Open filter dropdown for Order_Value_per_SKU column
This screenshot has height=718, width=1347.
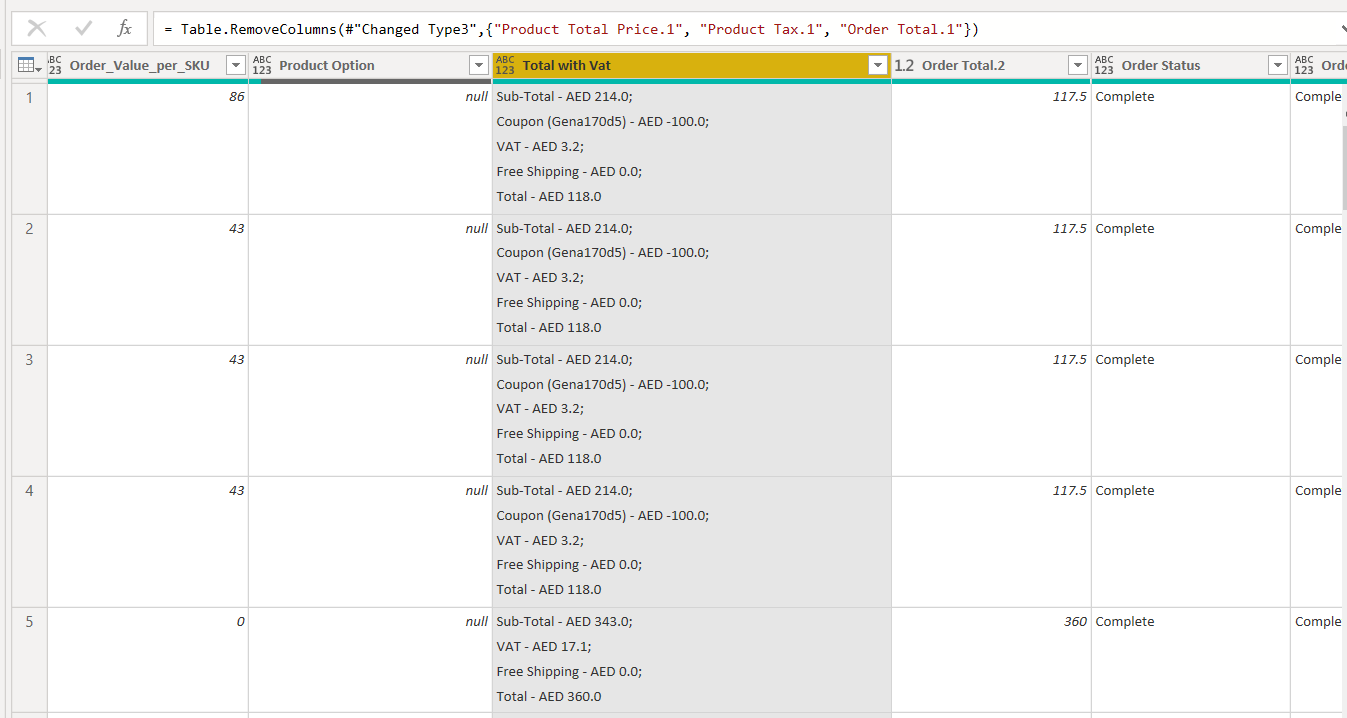[x=236, y=65]
